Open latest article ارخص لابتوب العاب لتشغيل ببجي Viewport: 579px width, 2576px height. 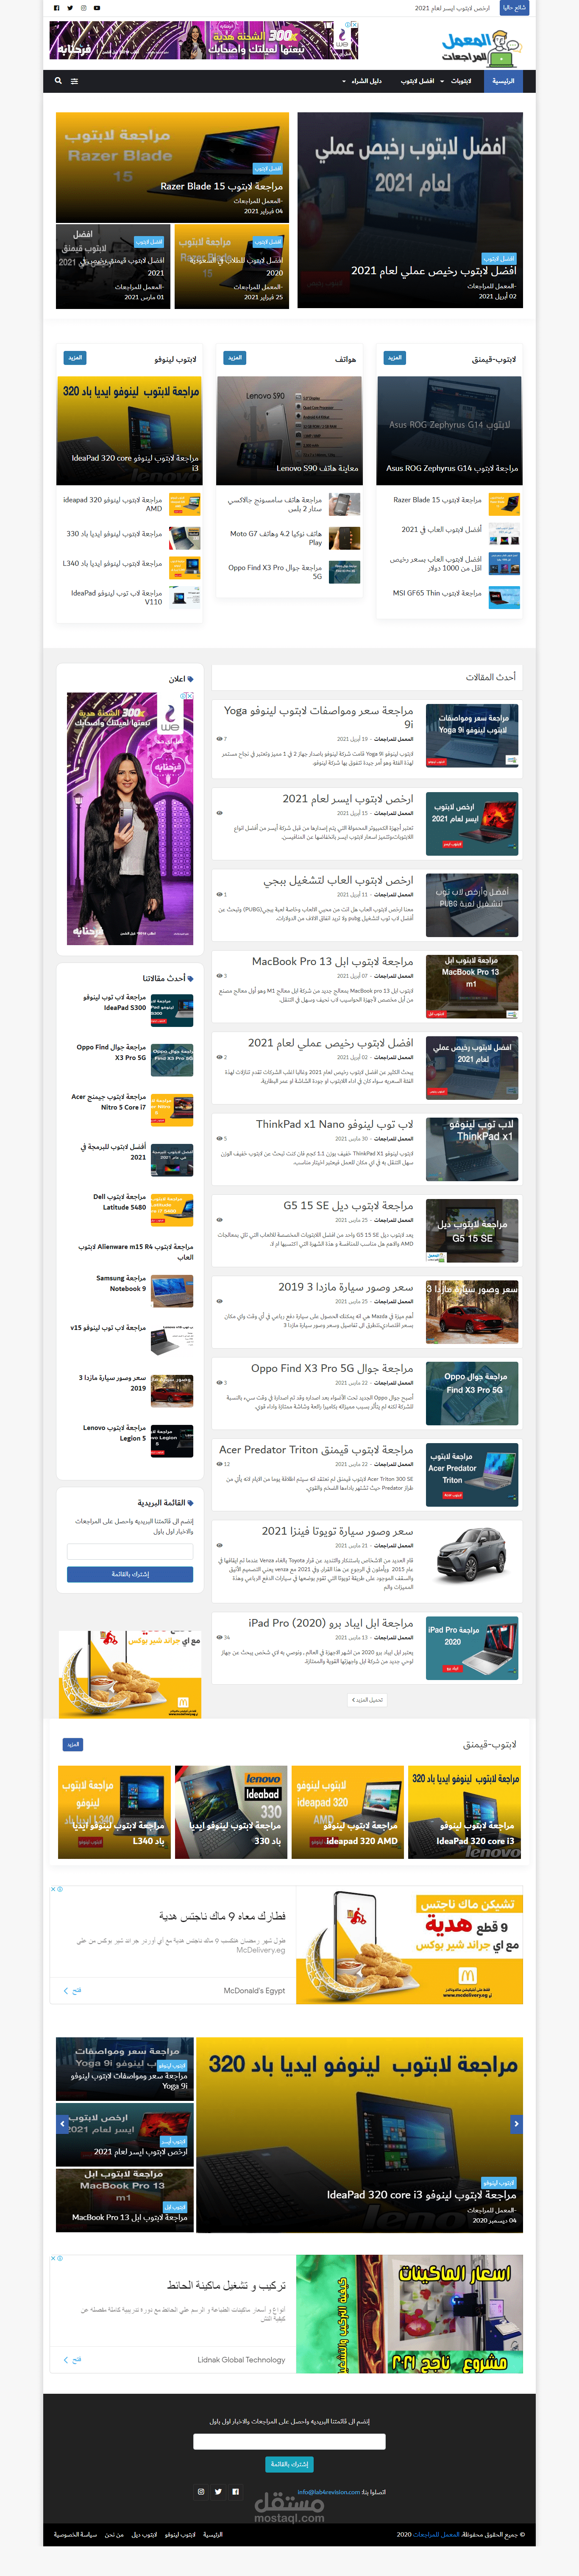338,880
